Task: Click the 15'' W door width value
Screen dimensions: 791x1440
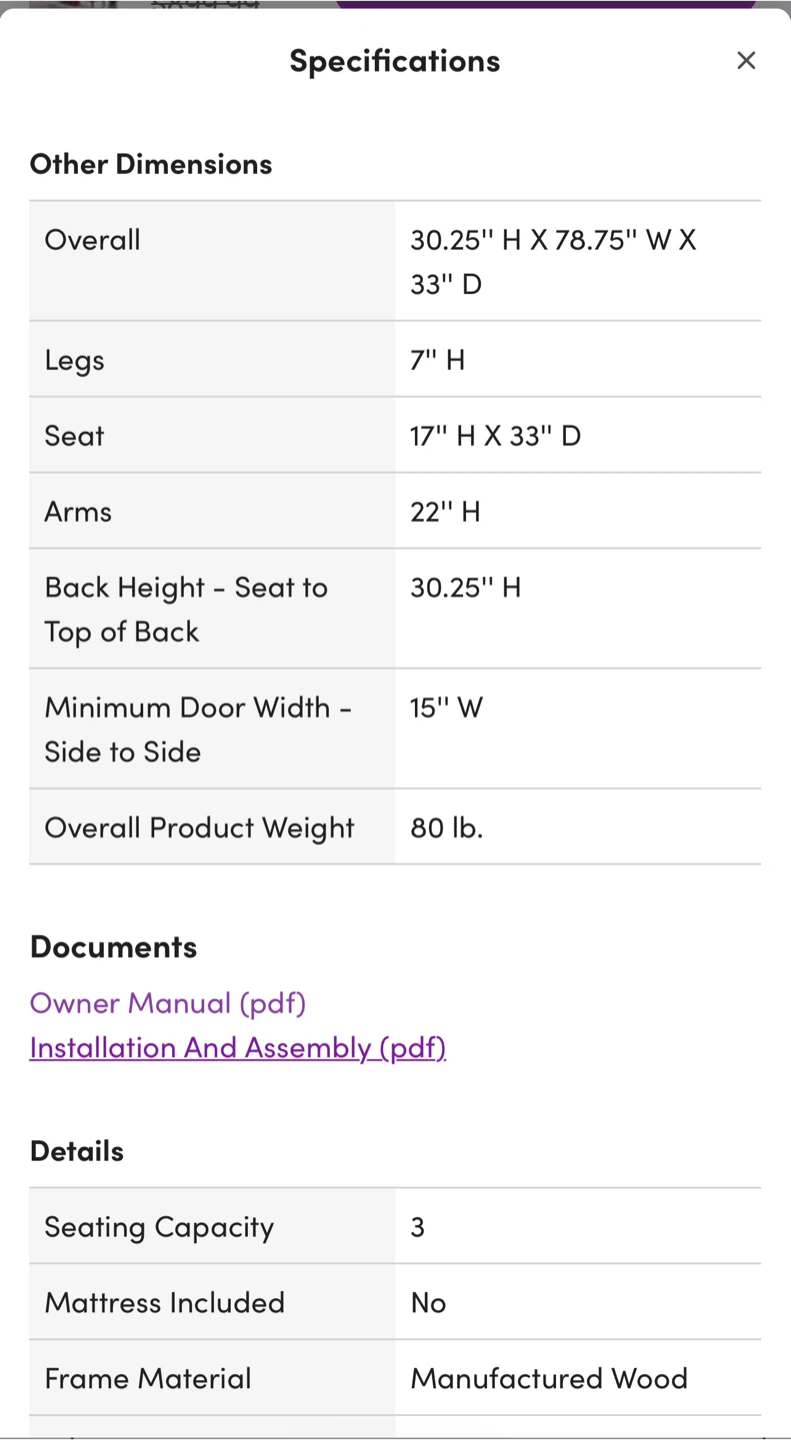Action: point(447,708)
